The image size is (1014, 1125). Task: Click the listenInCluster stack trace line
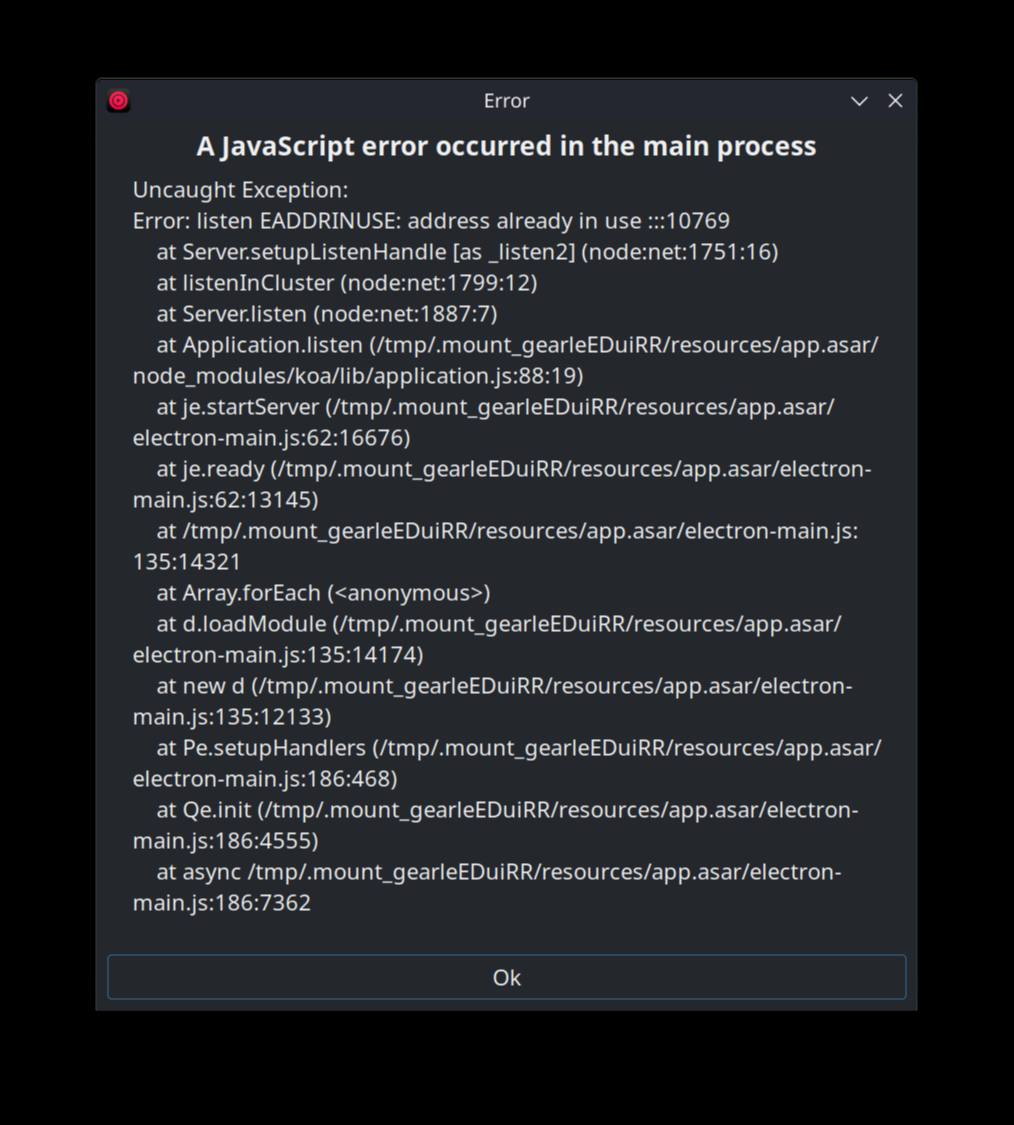347,283
